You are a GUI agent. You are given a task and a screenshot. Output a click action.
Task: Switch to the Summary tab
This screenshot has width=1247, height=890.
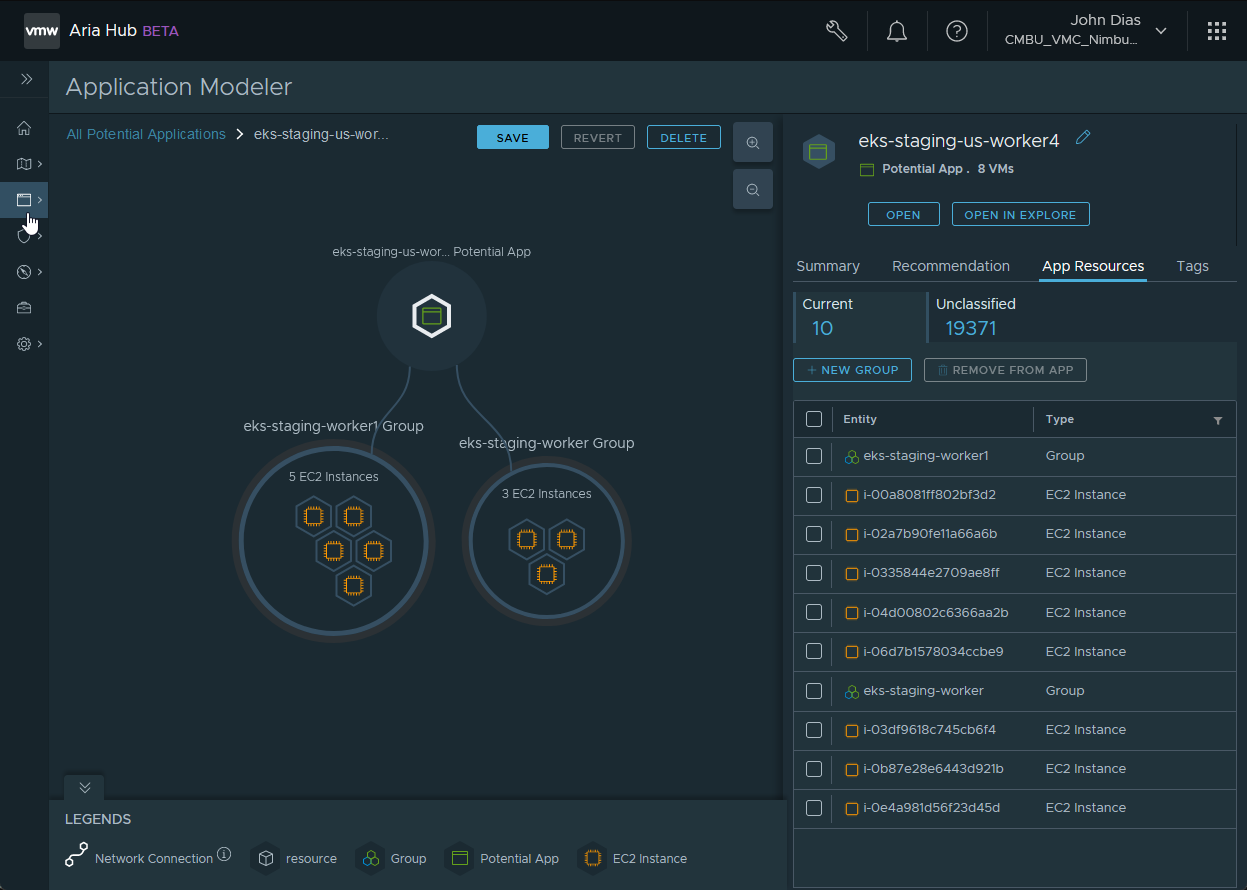pos(827,266)
